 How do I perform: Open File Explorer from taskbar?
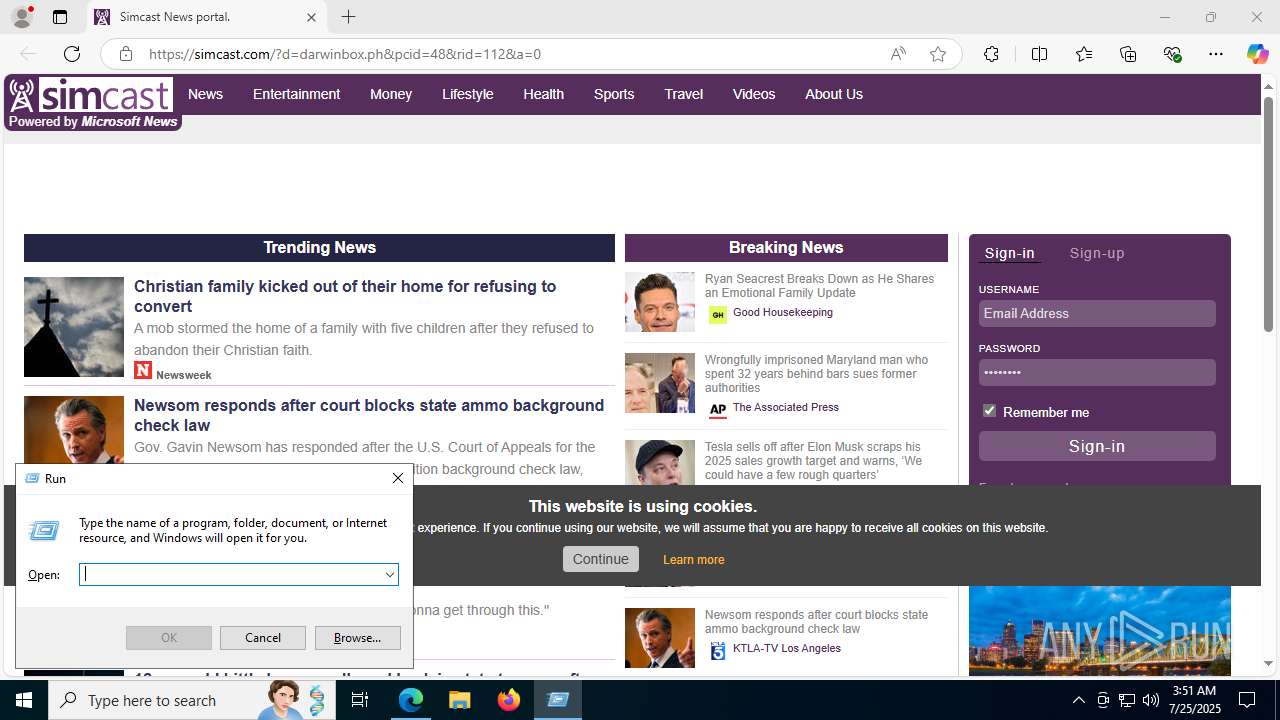[x=460, y=700]
